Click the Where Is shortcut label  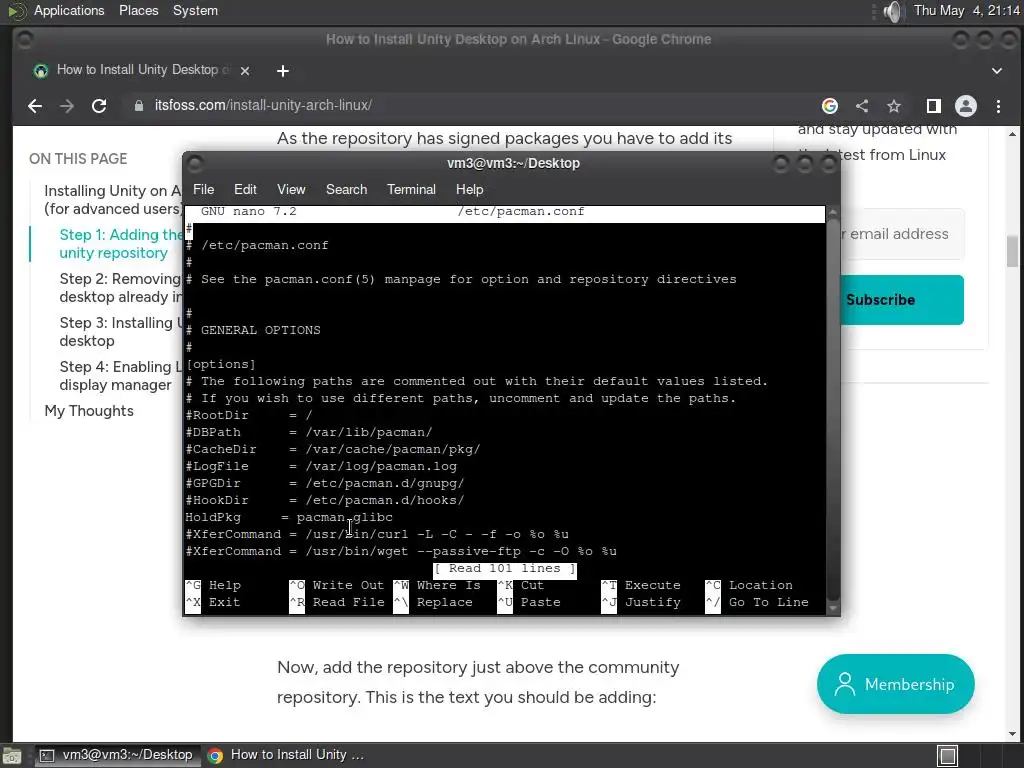(x=449, y=585)
